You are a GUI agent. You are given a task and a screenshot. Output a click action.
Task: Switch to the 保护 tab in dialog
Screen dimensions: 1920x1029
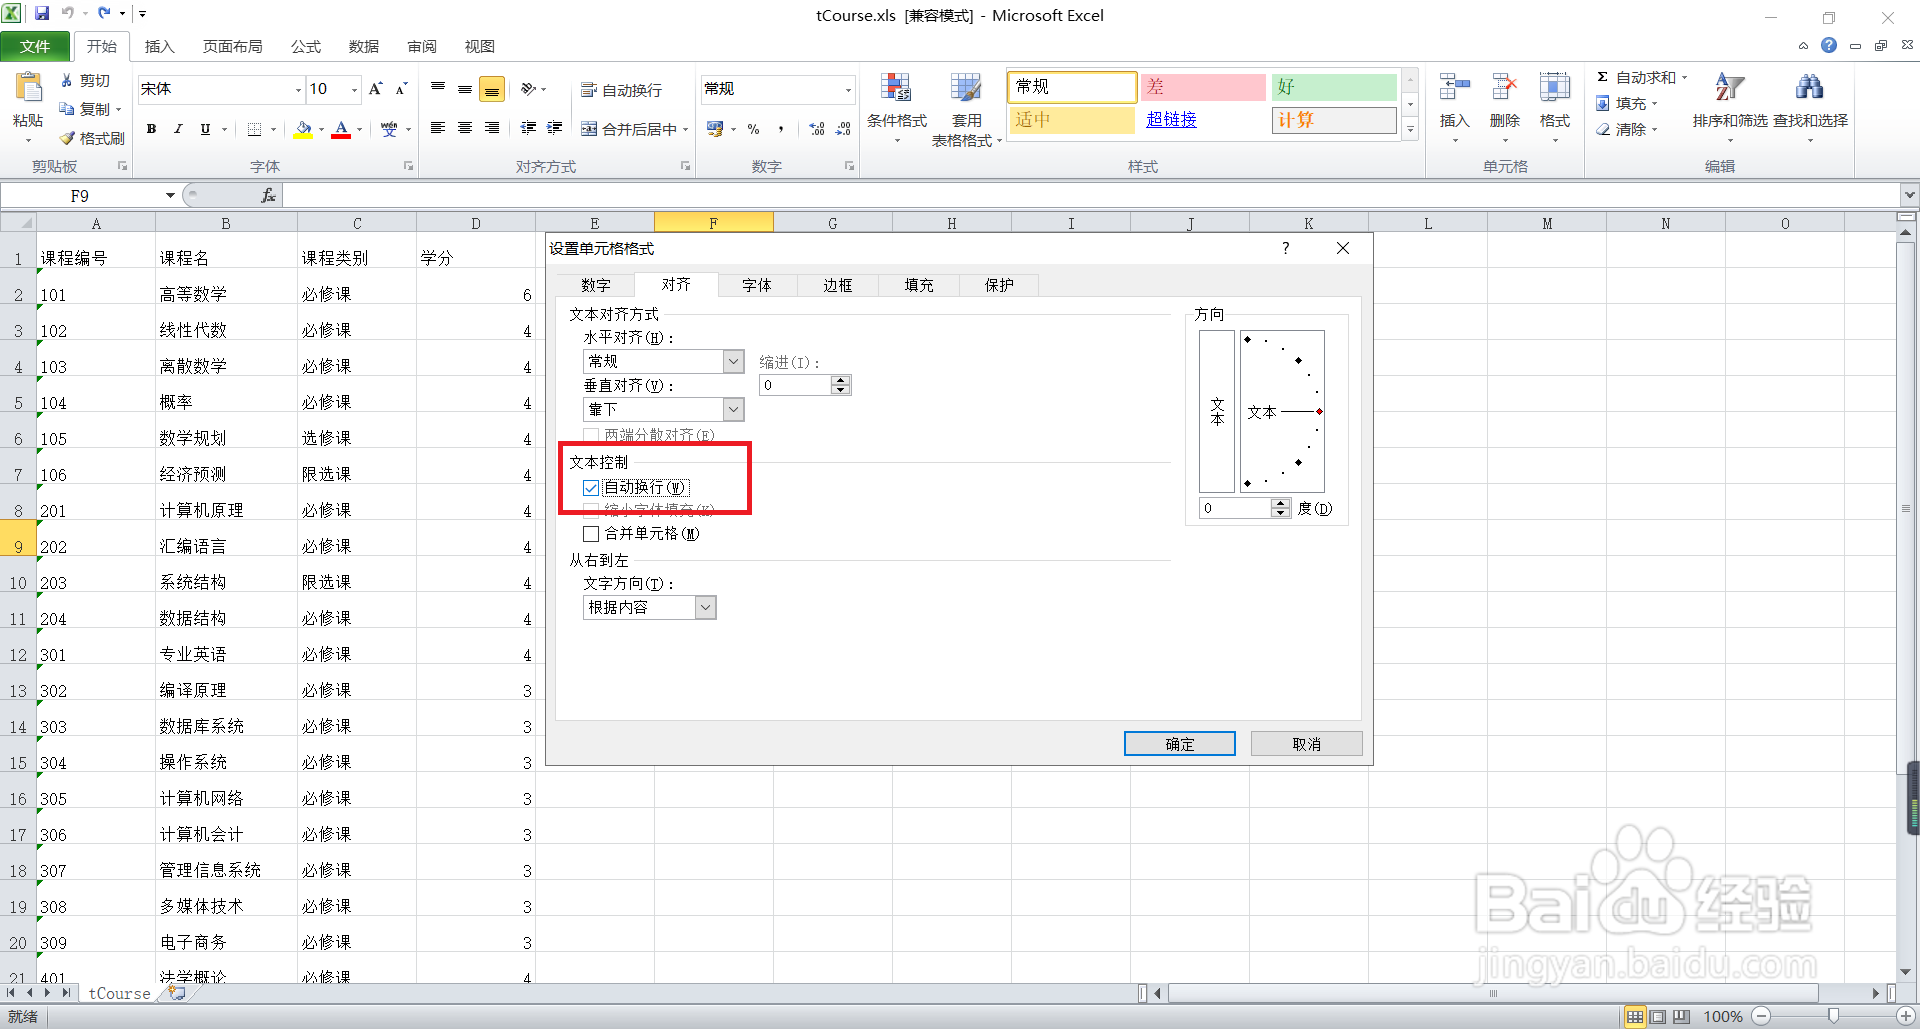pyautogui.click(x=999, y=286)
